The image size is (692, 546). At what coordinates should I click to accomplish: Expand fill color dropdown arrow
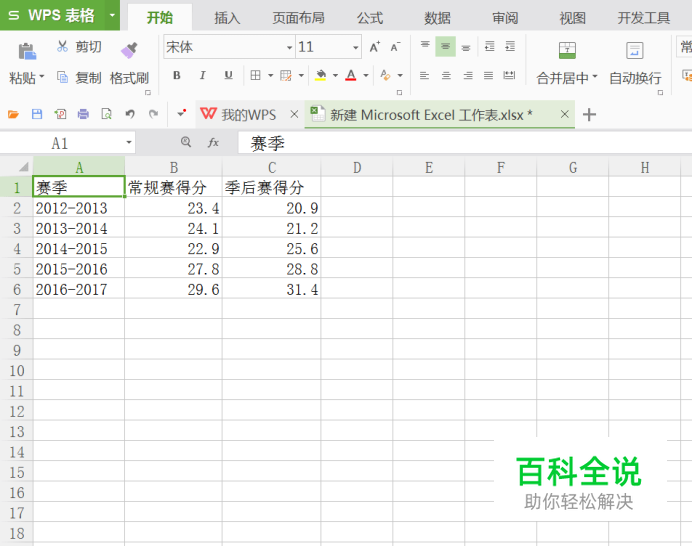335,75
